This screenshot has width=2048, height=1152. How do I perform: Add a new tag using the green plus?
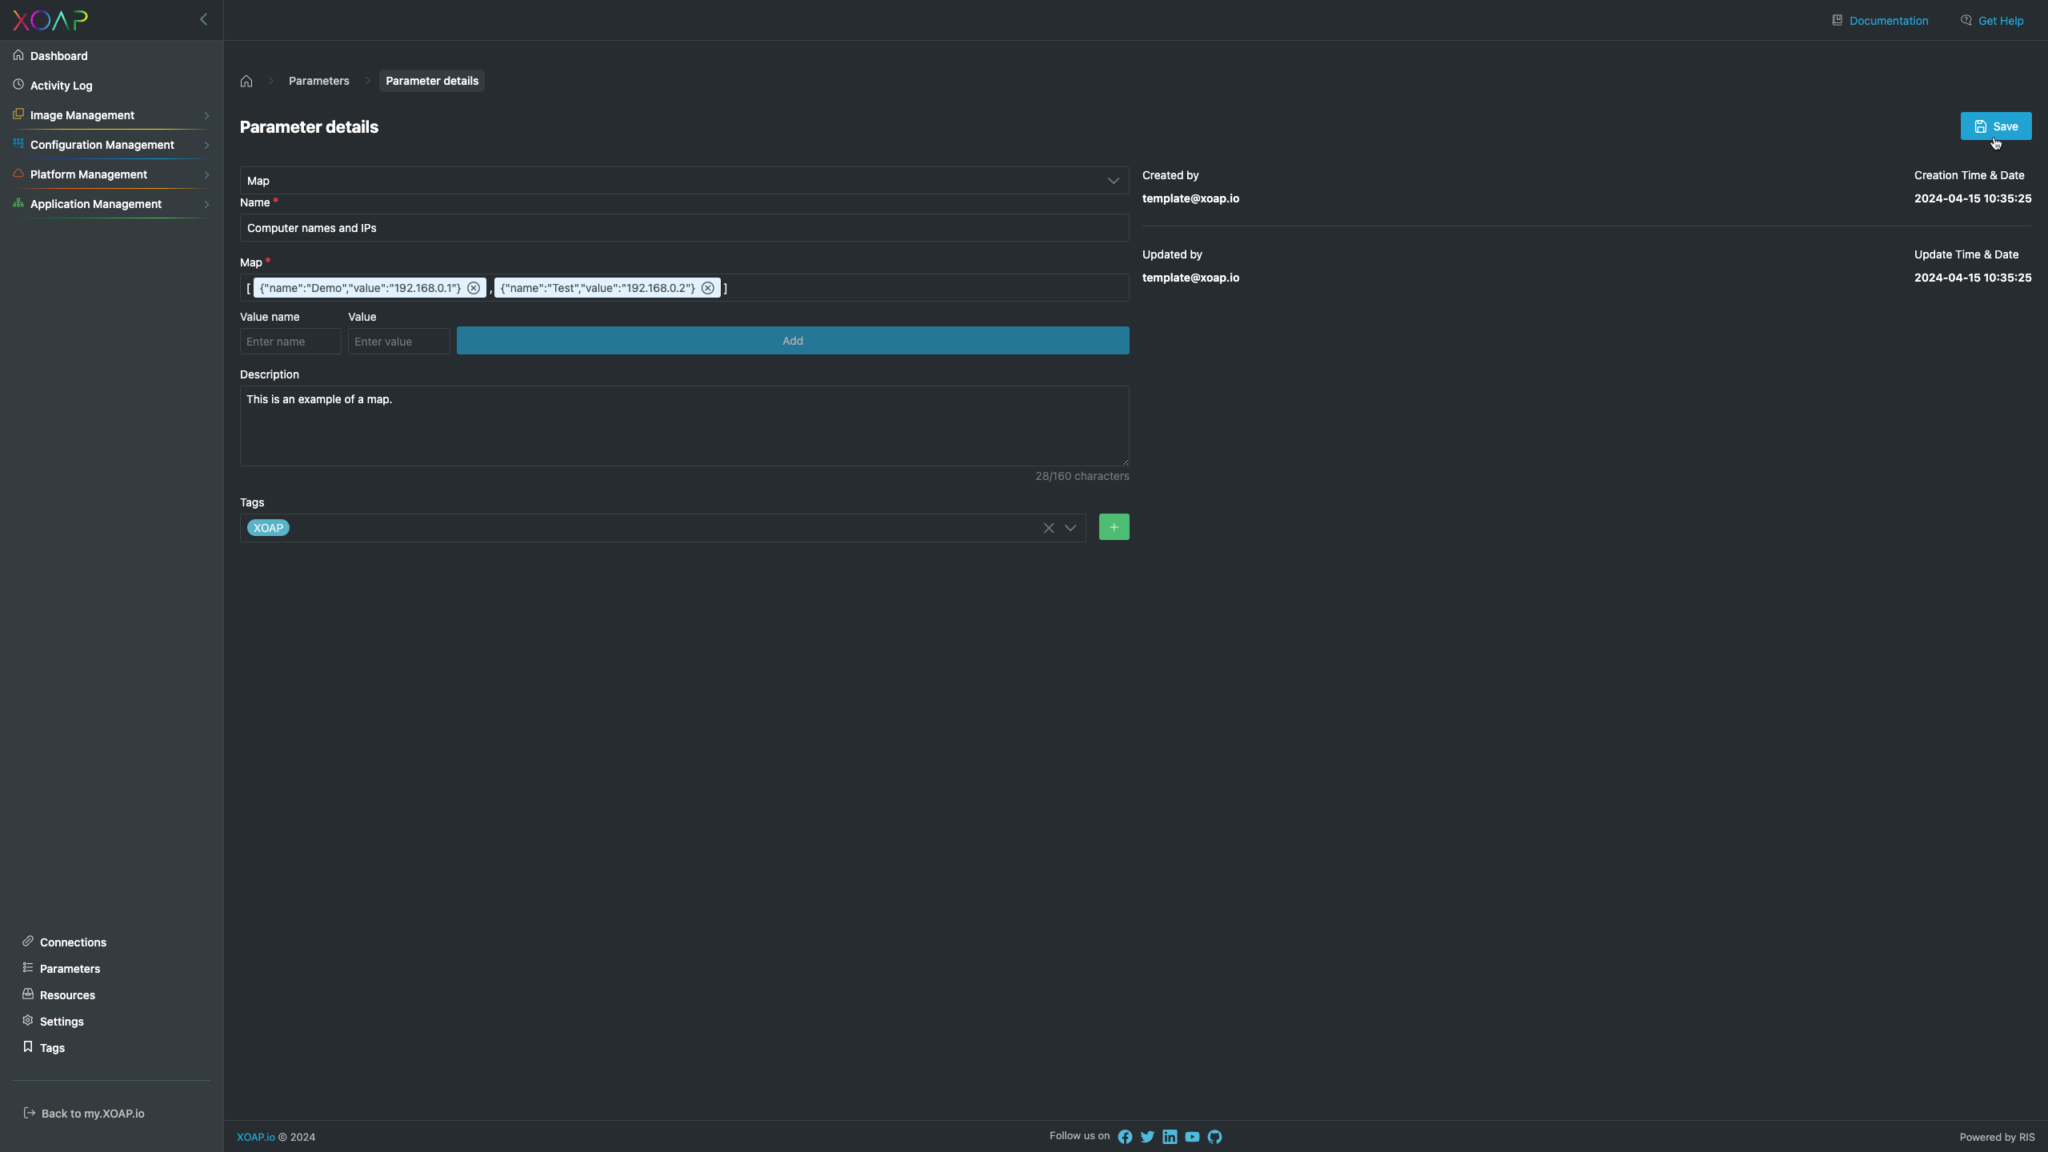1114,526
